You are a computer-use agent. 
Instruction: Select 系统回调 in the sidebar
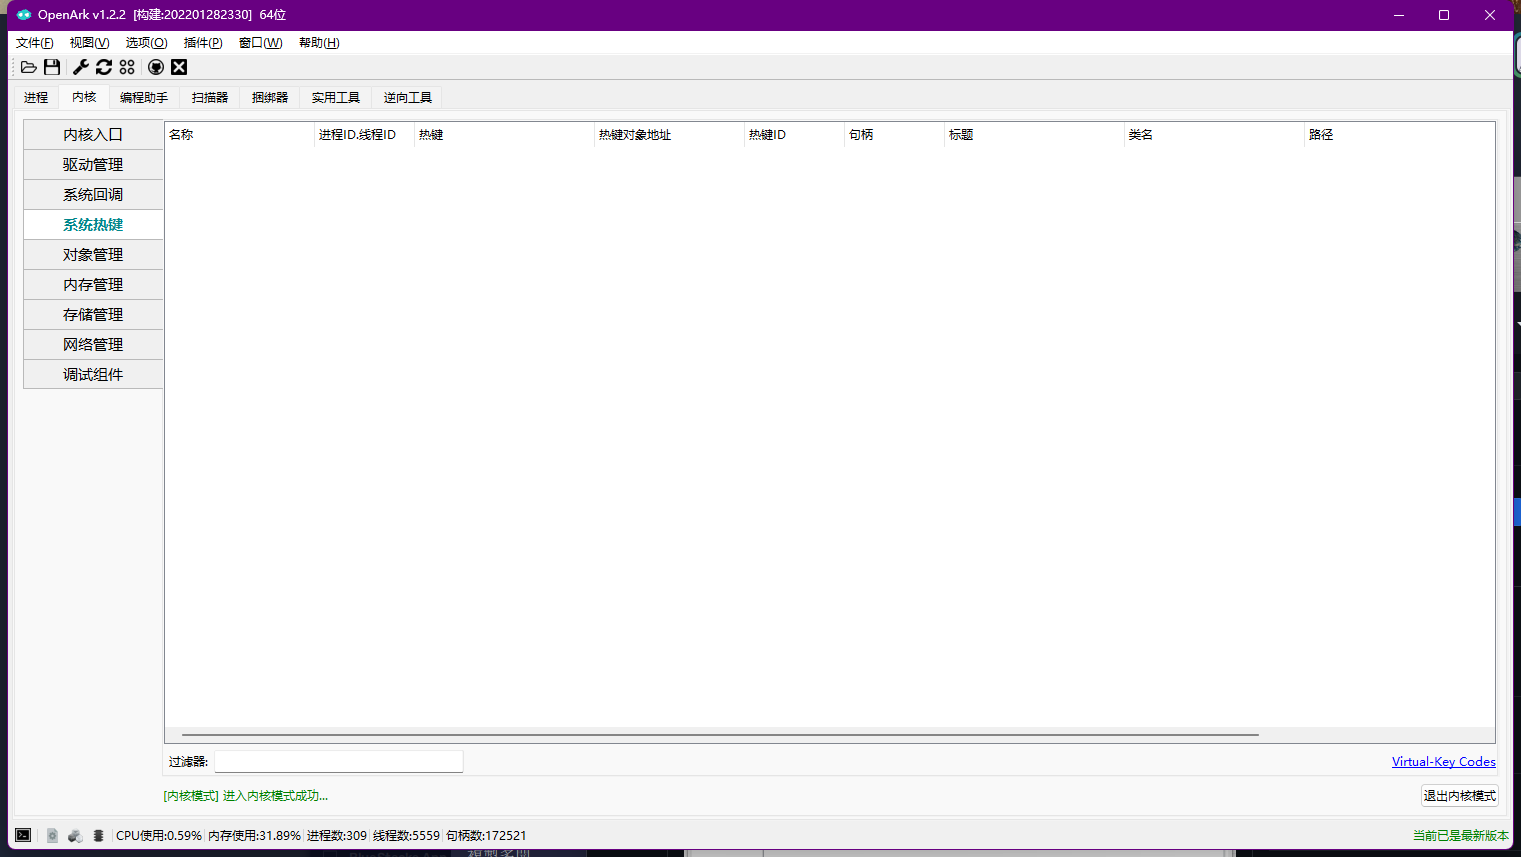coord(93,195)
